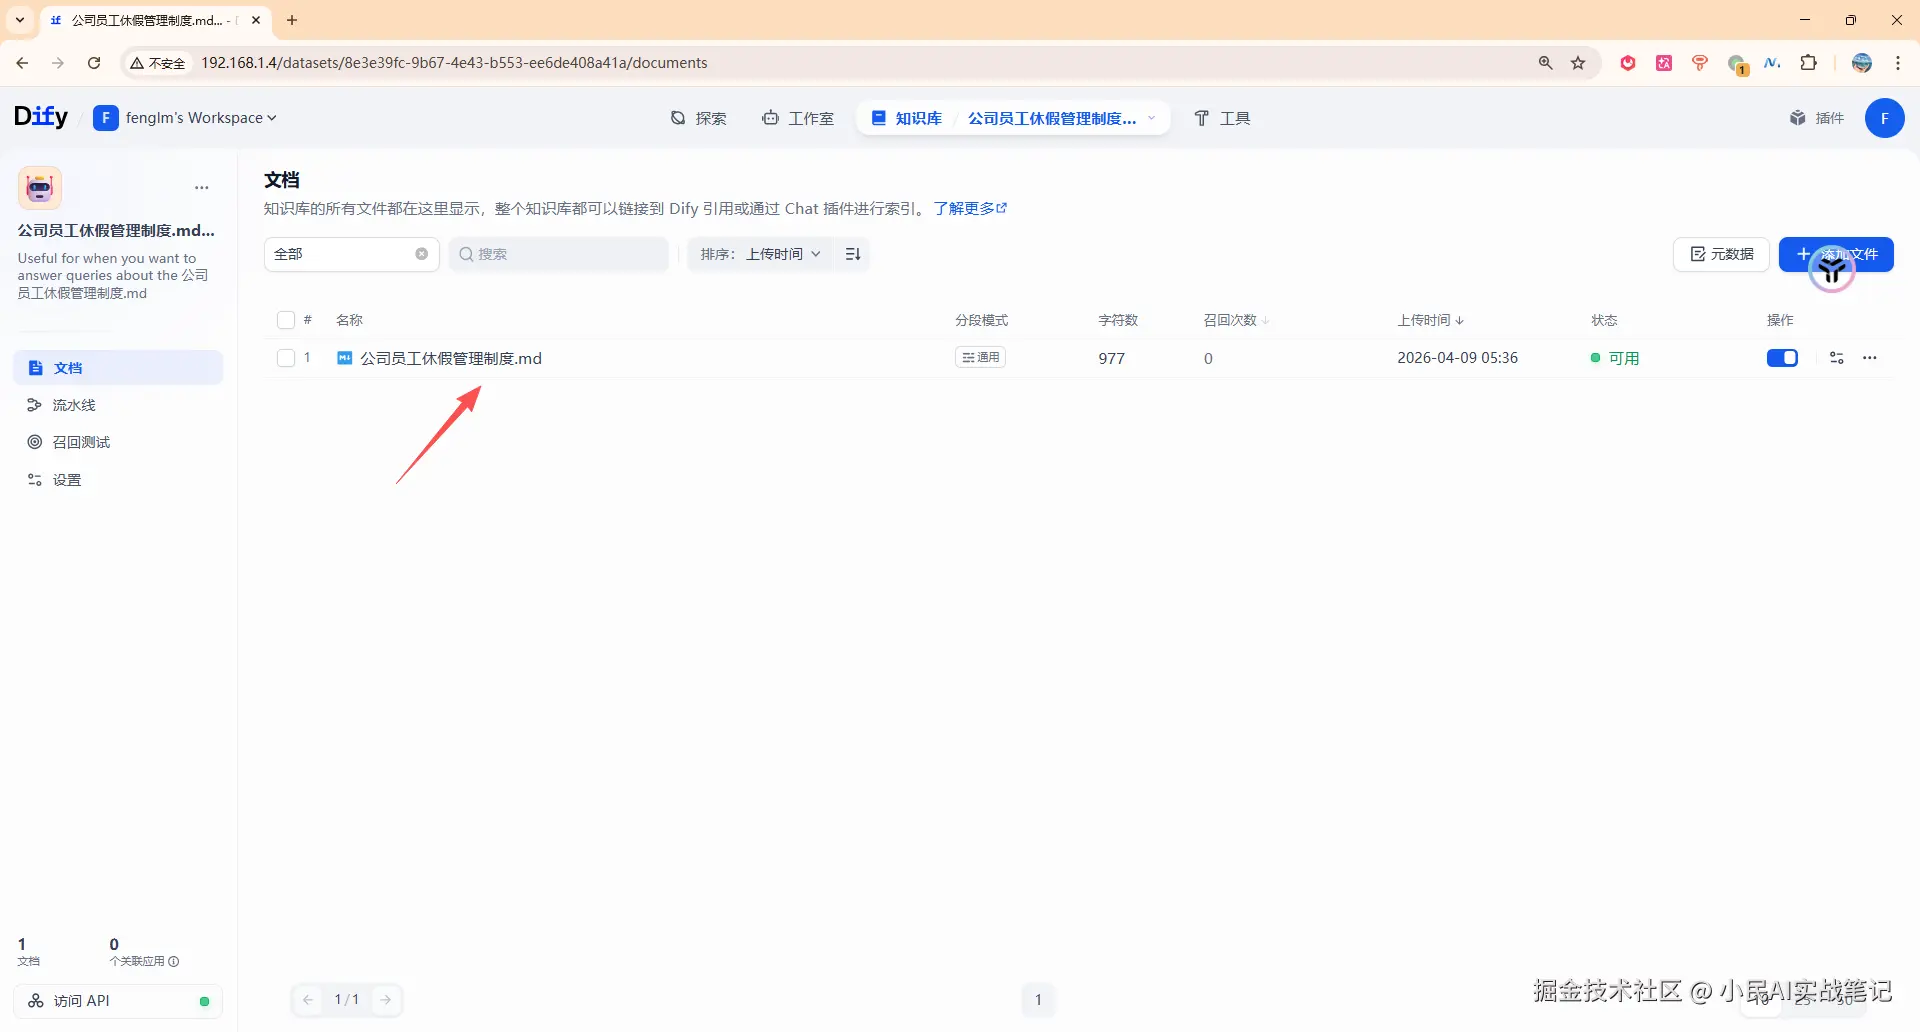Tick the select-all documents checkbox
This screenshot has height=1032, width=1920.
coord(286,320)
